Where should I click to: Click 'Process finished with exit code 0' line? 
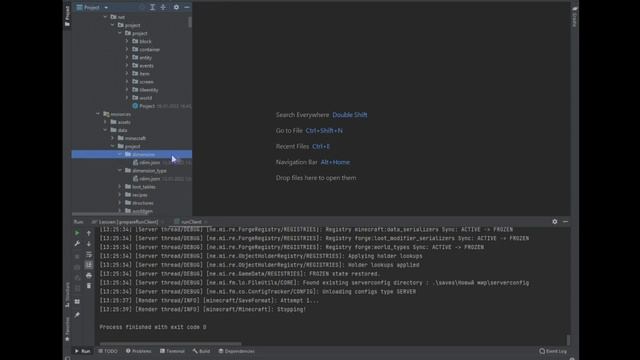tap(153, 327)
